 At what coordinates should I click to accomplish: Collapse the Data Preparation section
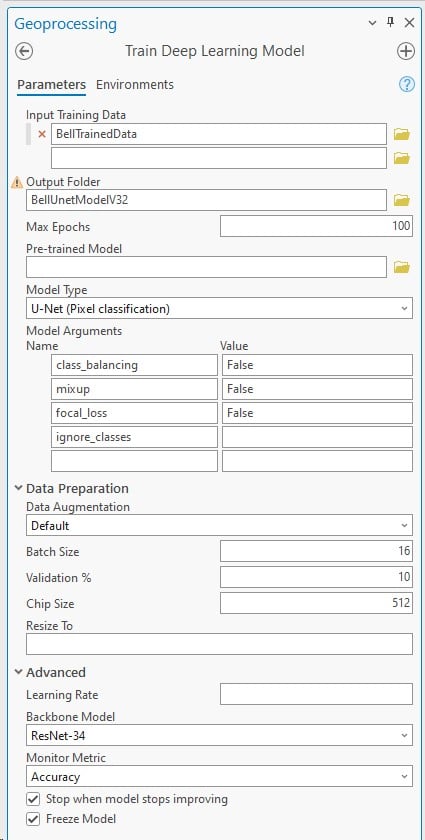(19, 488)
